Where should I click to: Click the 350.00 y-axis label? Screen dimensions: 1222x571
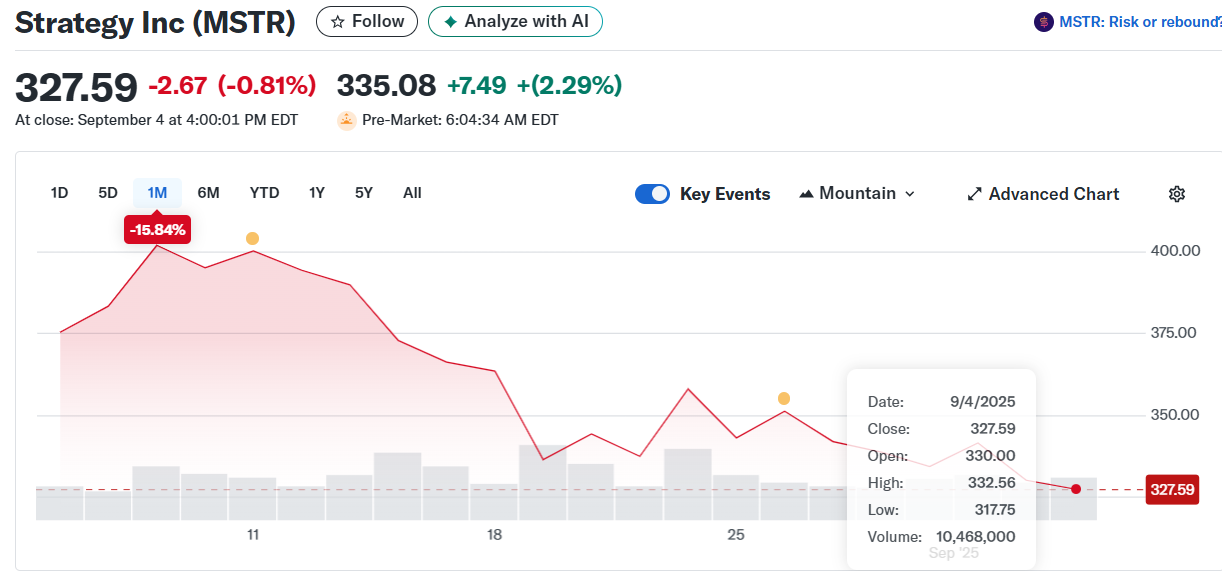point(1175,415)
